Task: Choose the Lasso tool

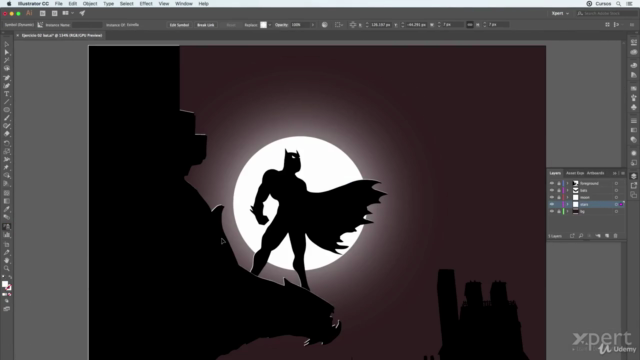Action: click(x=7, y=69)
